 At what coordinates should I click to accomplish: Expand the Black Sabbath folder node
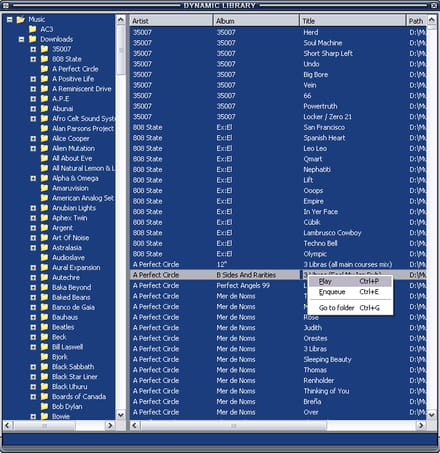click(x=33, y=367)
